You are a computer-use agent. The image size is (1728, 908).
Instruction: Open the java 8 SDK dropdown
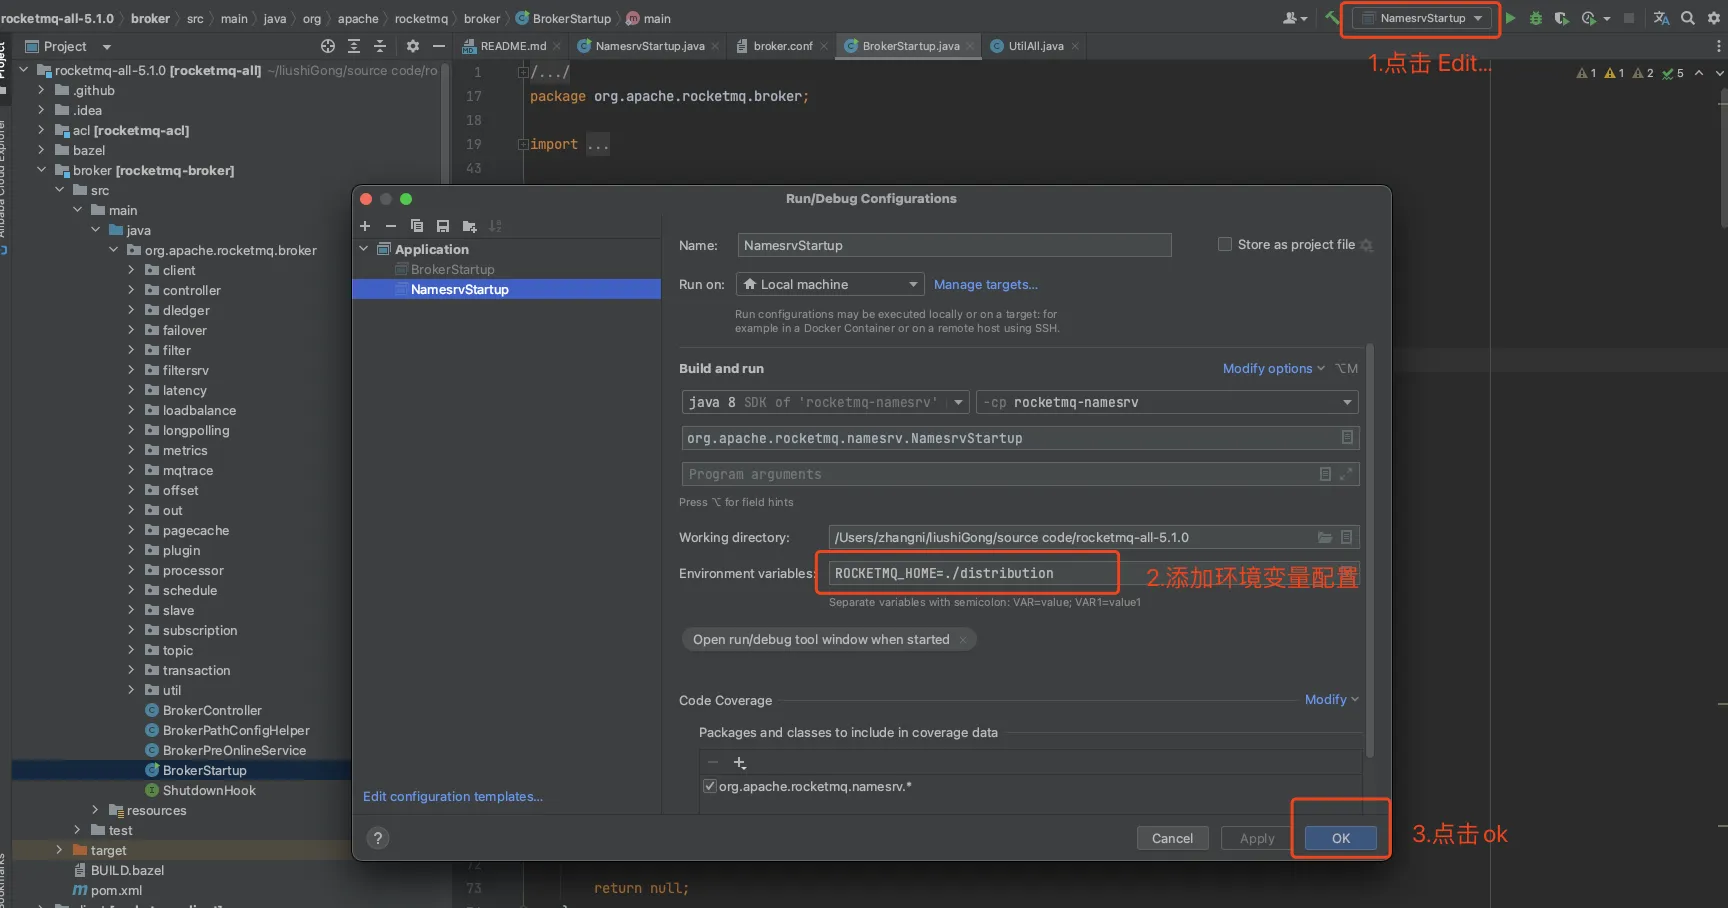pos(825,402)
